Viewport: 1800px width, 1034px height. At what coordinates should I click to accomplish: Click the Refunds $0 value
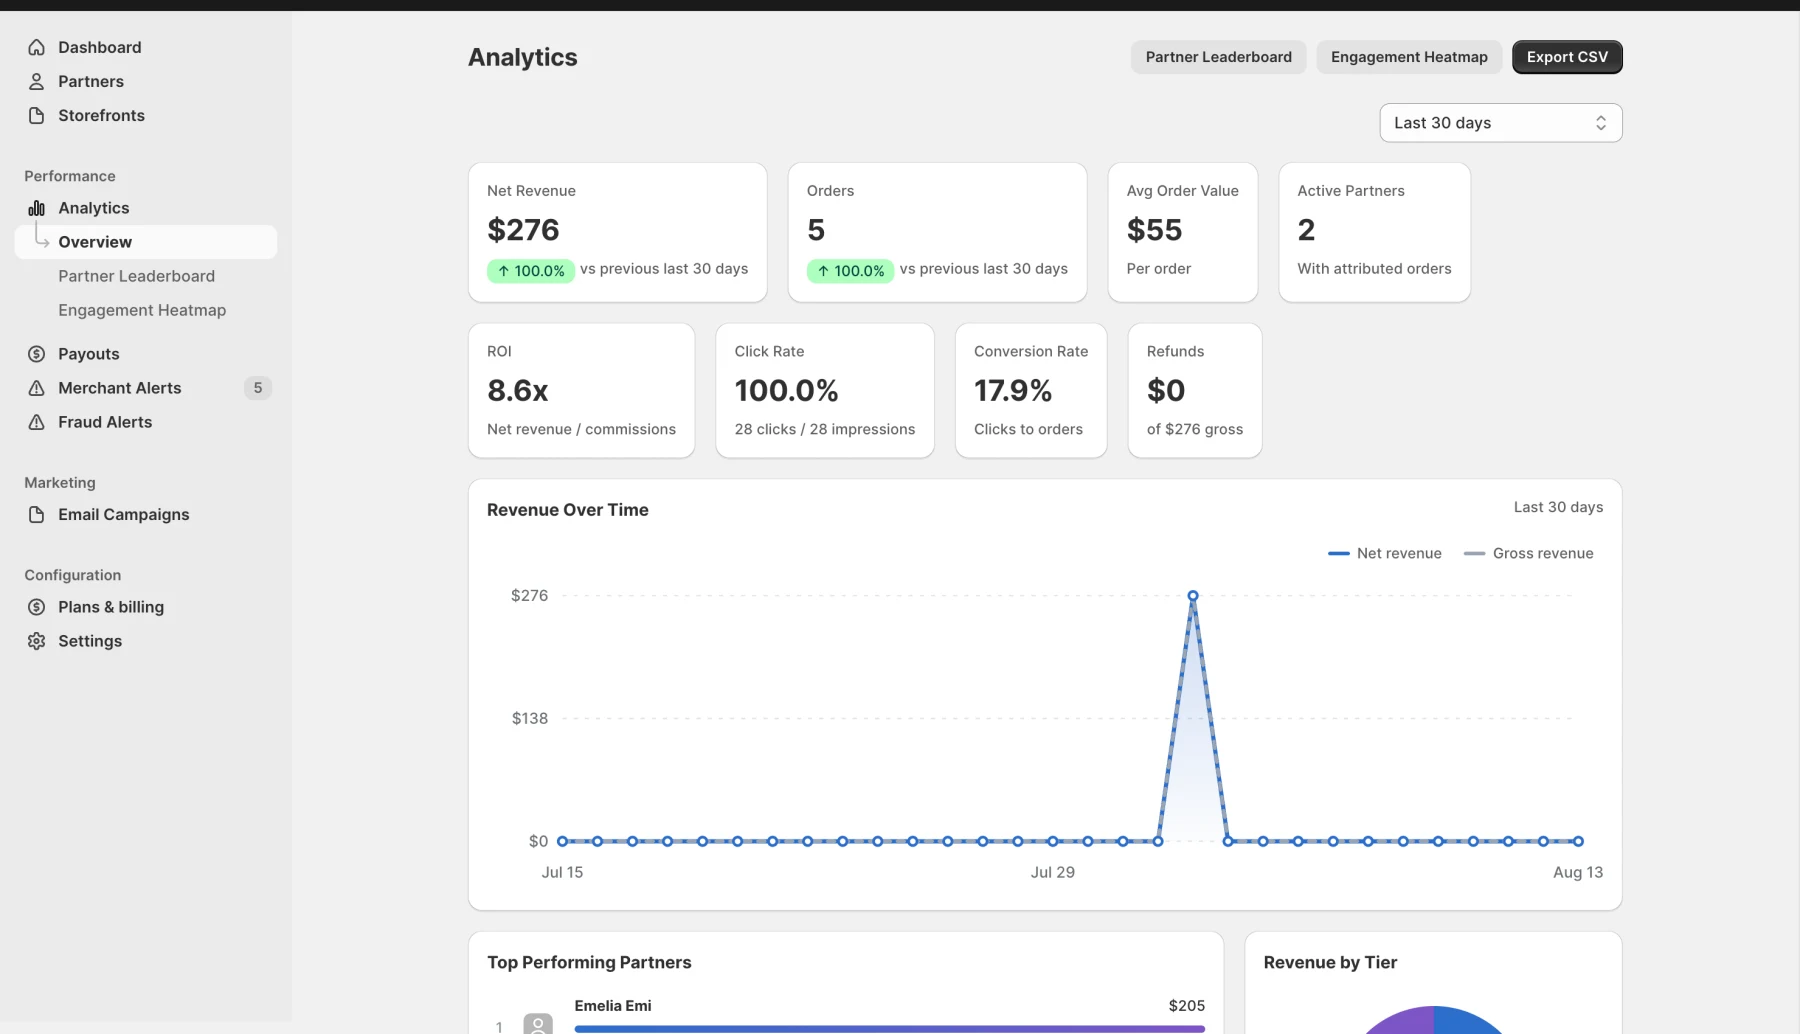[1166, 390]
